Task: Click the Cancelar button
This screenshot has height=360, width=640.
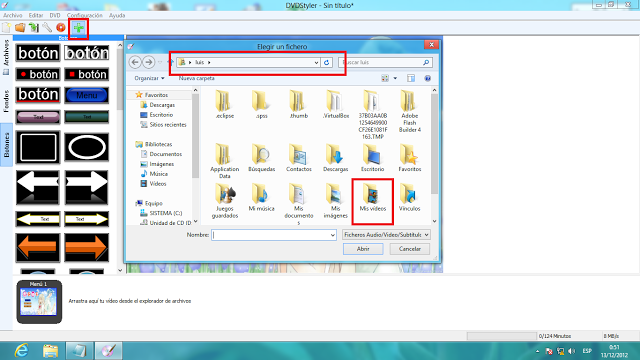Action: tap(409, 249)
